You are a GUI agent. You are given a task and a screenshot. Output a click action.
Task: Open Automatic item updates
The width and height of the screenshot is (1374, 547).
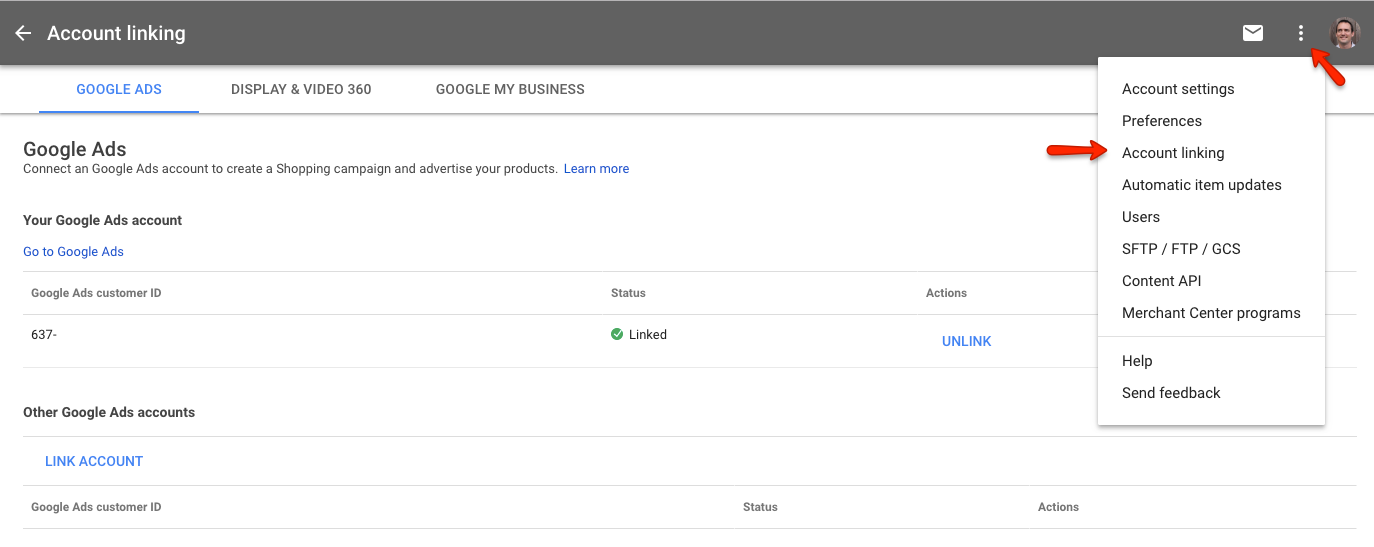pyautogui.click(x=1201, y=185)
